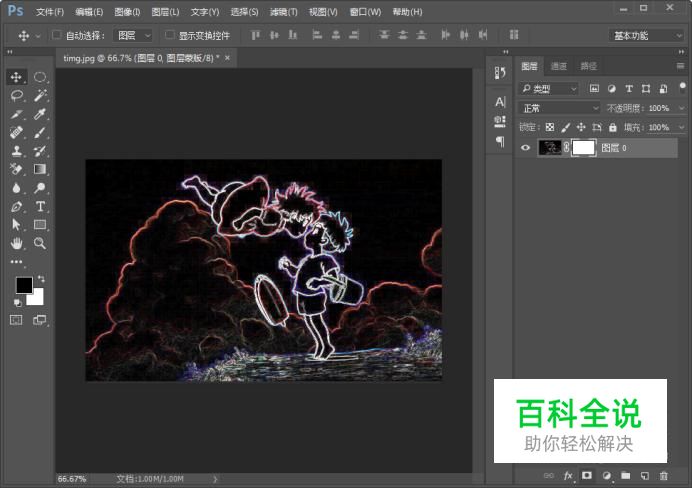The width and height of the screenshot is (692, 488).
Task: Switch to the 路径 tab
Action: coord(588,66)
